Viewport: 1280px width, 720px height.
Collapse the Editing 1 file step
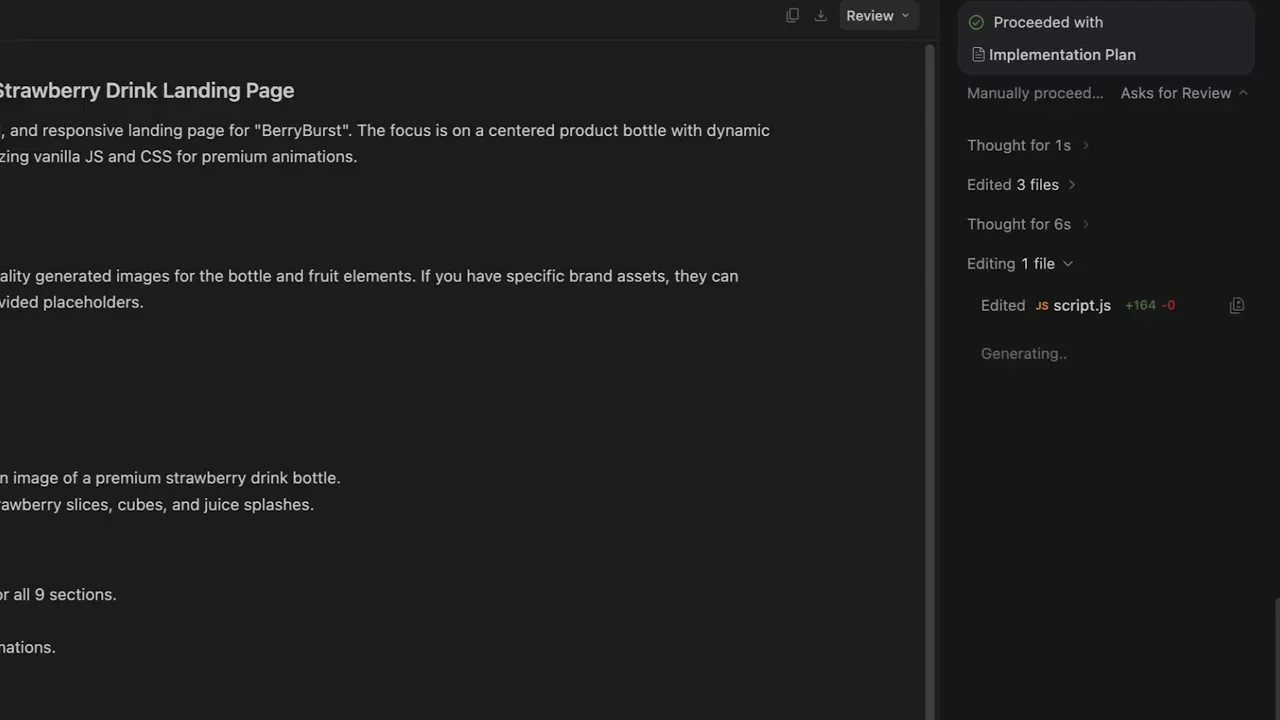tap(1020, 264)
